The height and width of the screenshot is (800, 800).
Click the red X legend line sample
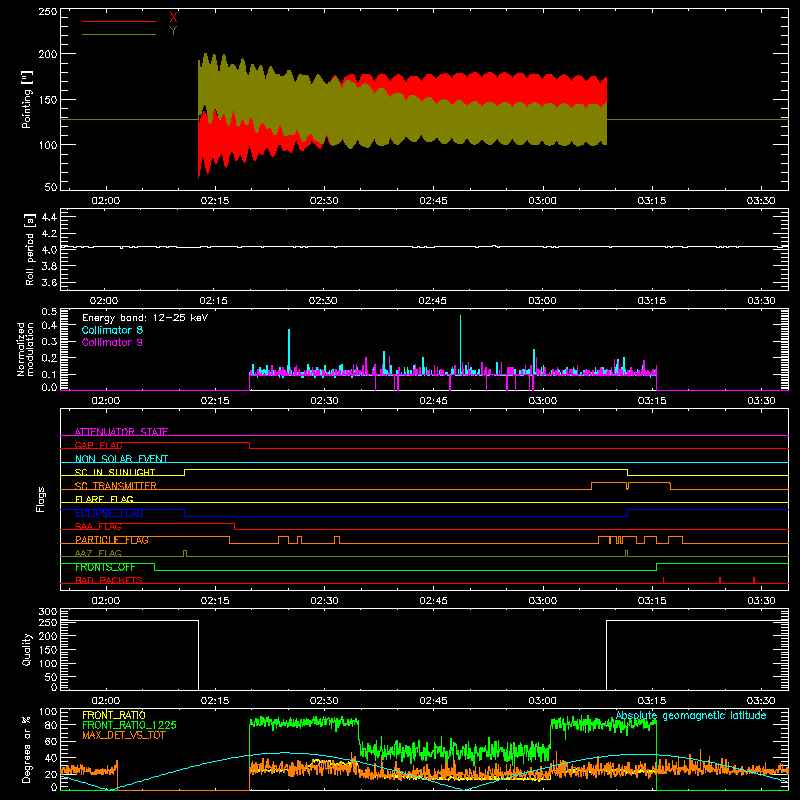(118, 21)
